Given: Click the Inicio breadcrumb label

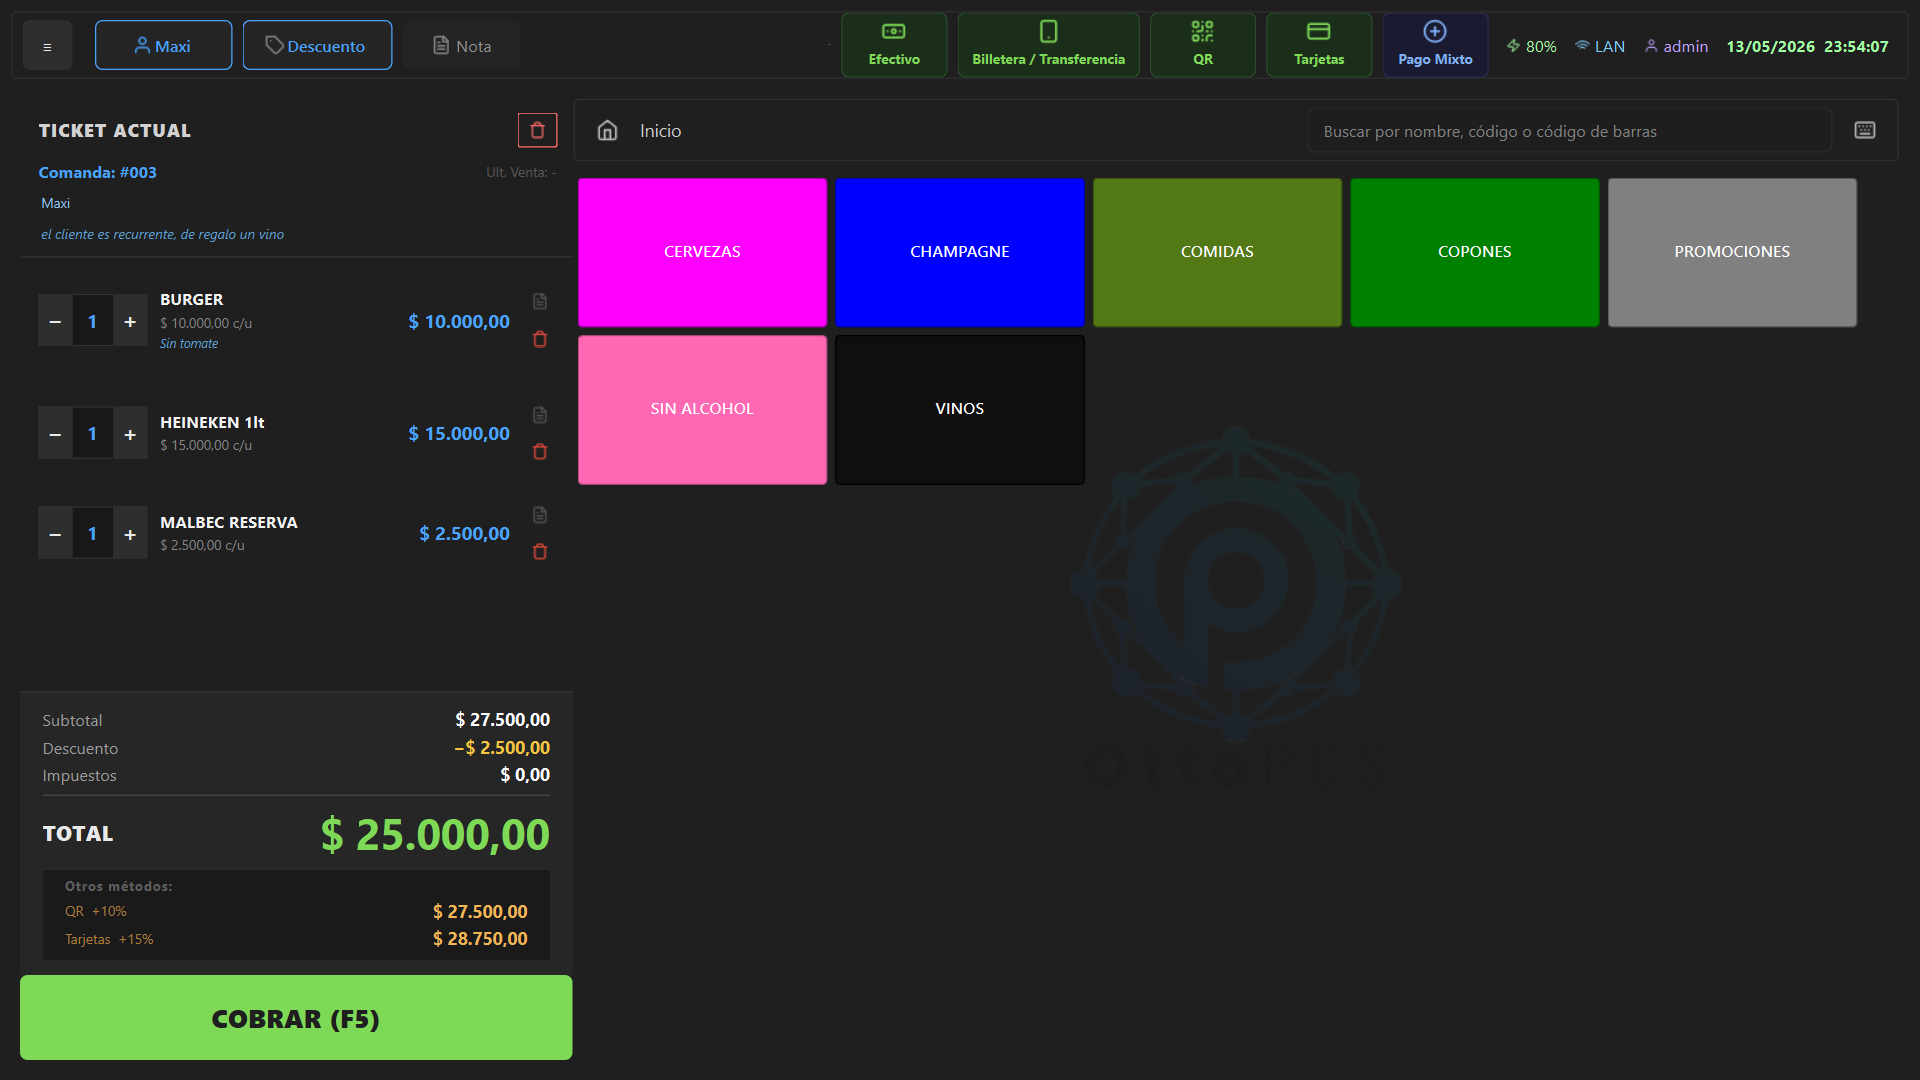Looking at the screenshot, I should pos(660,131).
